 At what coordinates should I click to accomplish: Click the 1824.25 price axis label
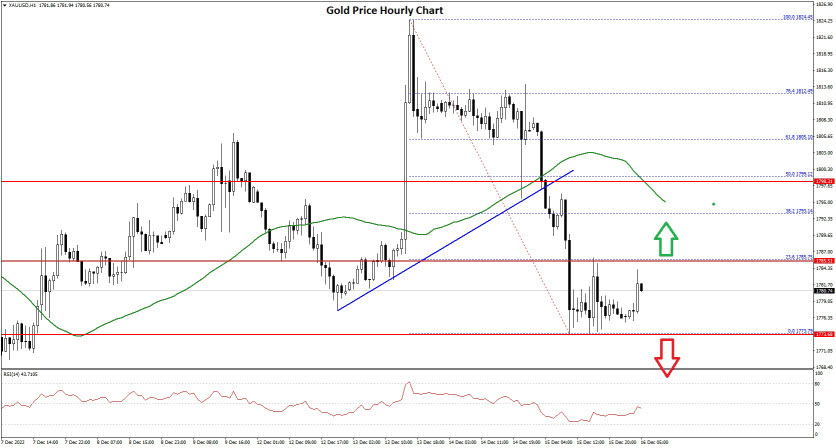pos(824,21)
